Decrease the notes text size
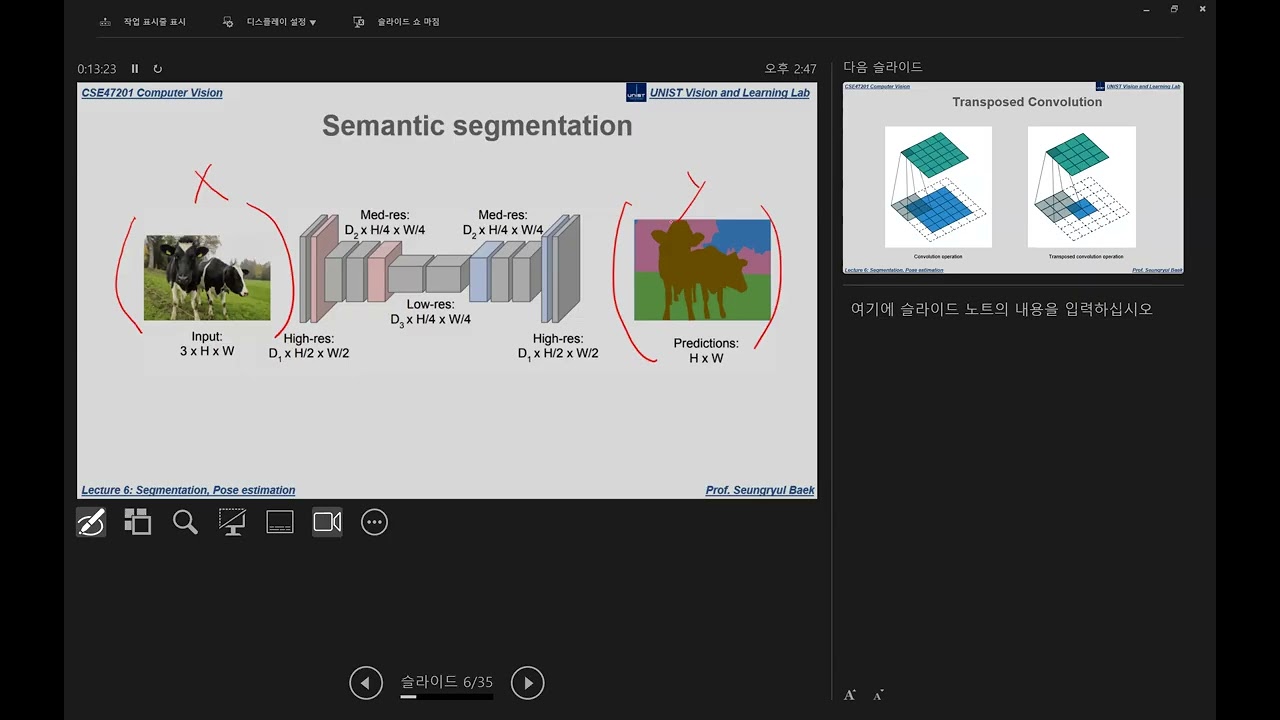 point(878,695)
